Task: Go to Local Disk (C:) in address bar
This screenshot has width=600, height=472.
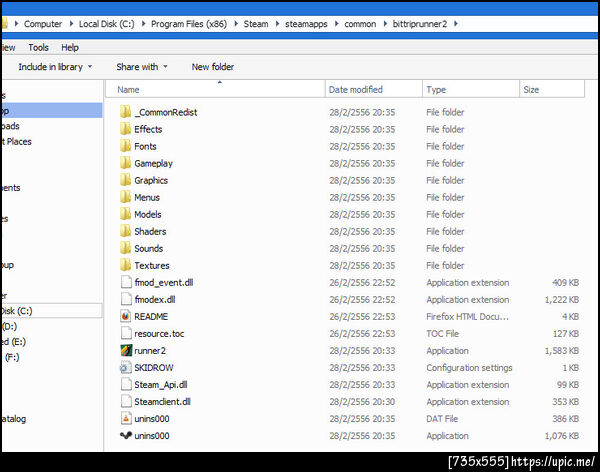Action: 106,24
